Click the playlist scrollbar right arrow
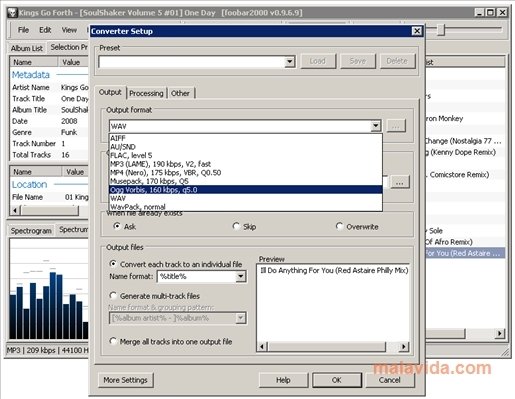 (499, 333)
